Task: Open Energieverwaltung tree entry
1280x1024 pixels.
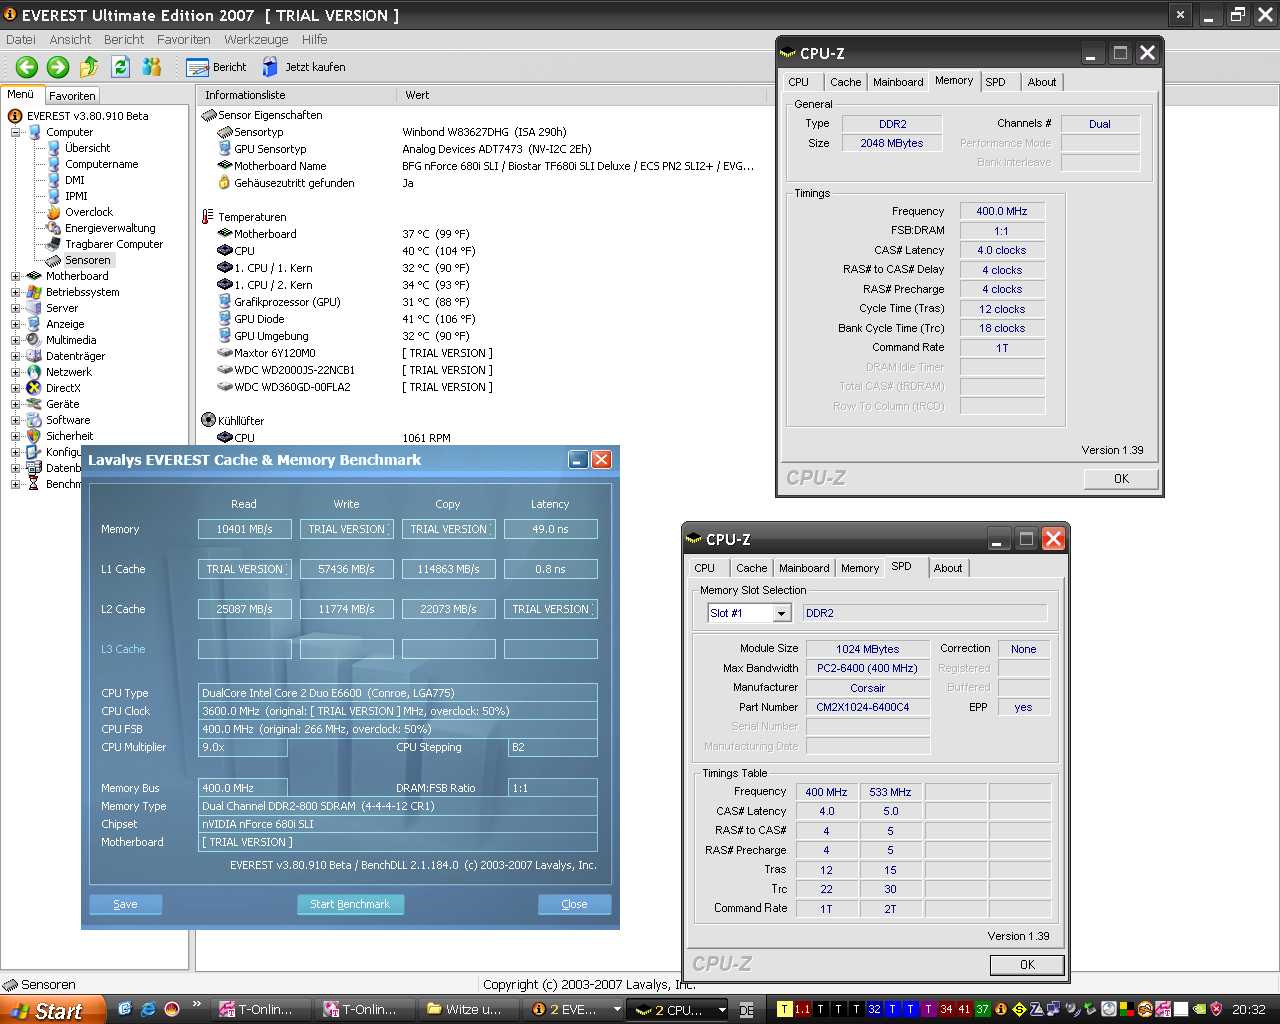Action: pos(110,228)
